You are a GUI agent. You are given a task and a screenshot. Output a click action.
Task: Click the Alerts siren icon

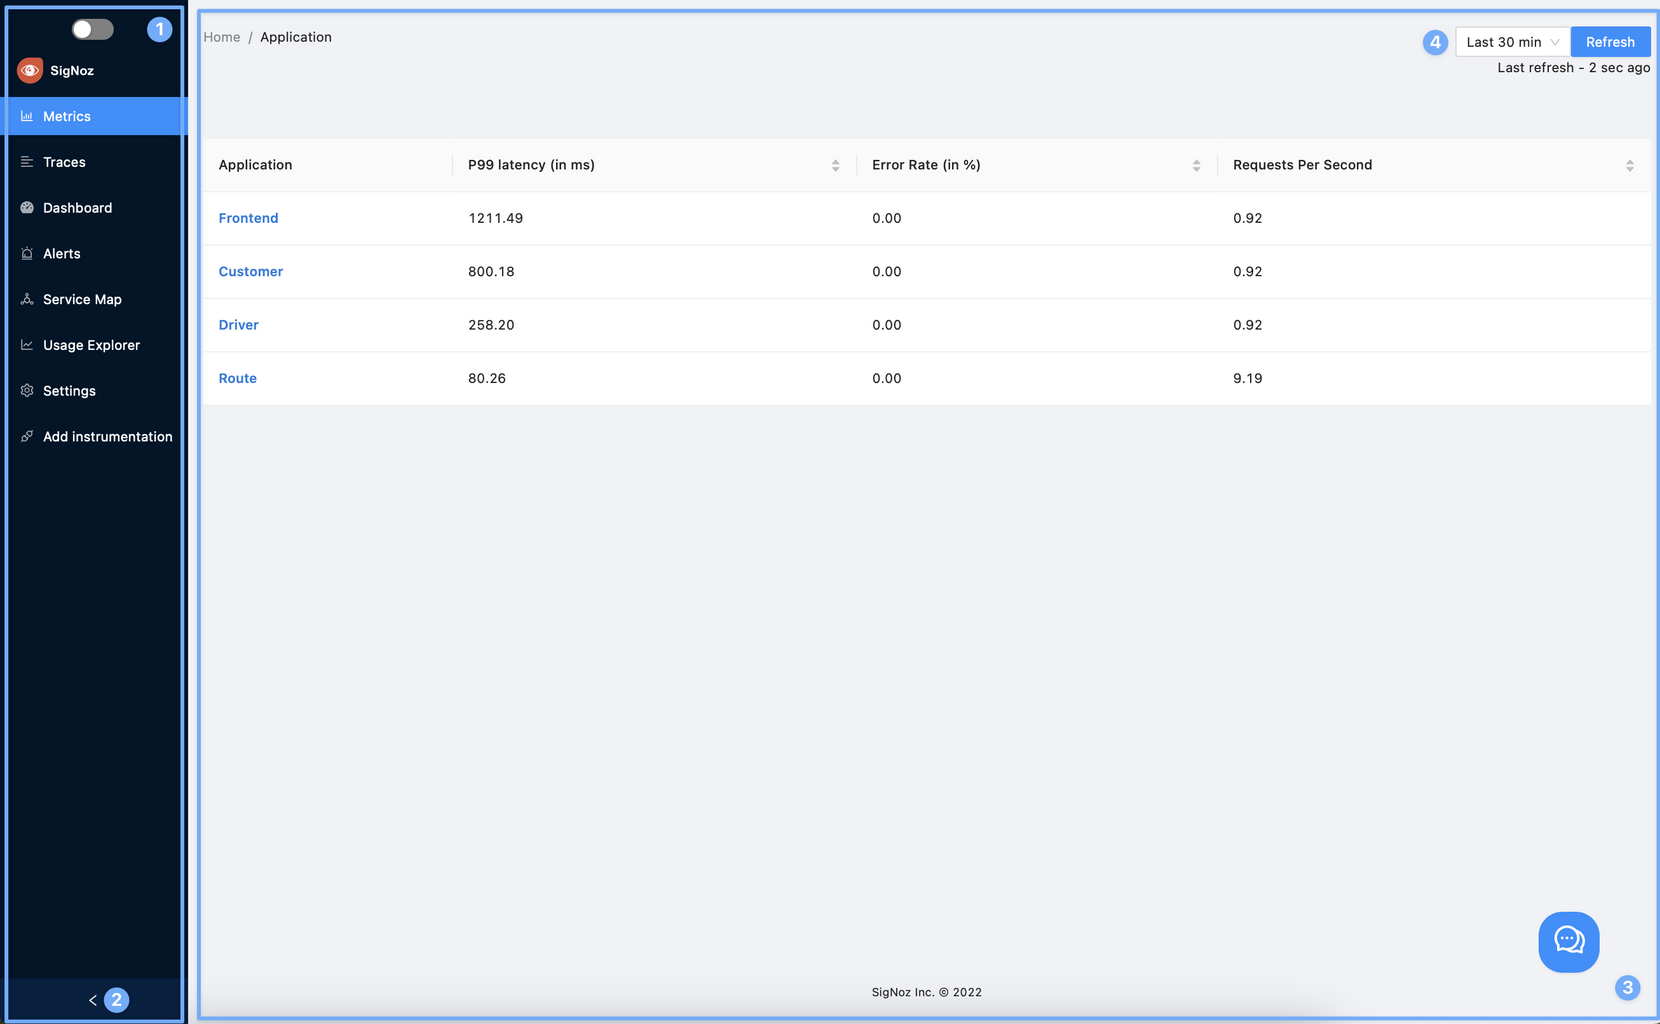(x=27, y=254)
